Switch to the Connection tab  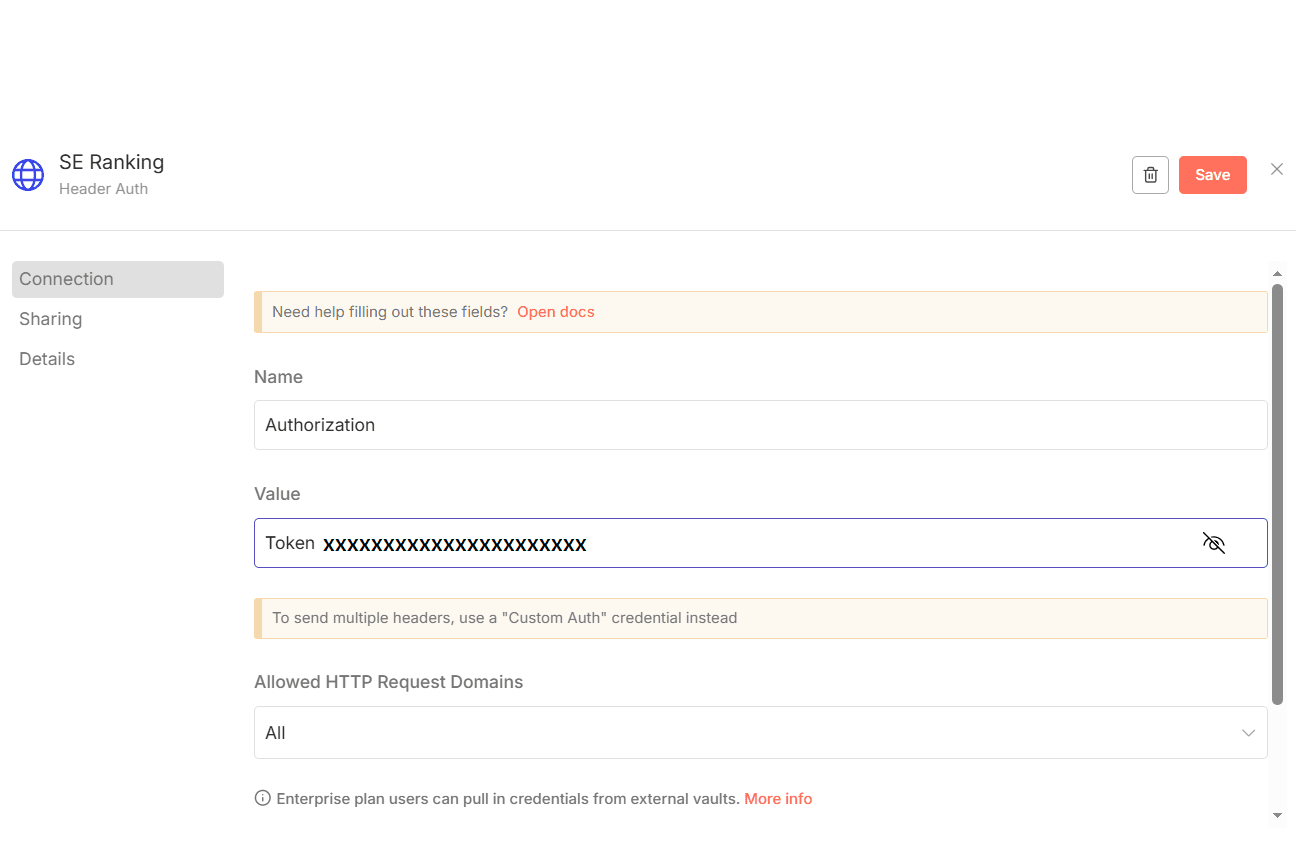tap(117, 279)
